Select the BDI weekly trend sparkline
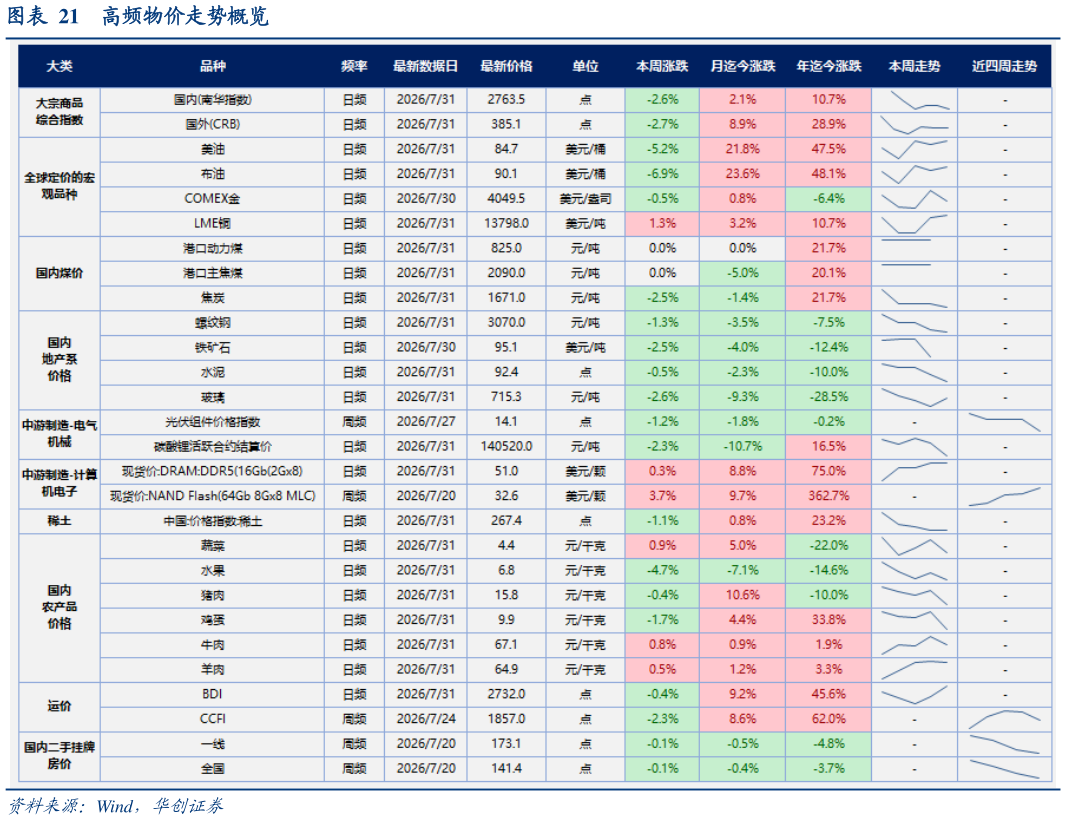Viewport: 1066px width, 820px height. click(x=914, y=694)
